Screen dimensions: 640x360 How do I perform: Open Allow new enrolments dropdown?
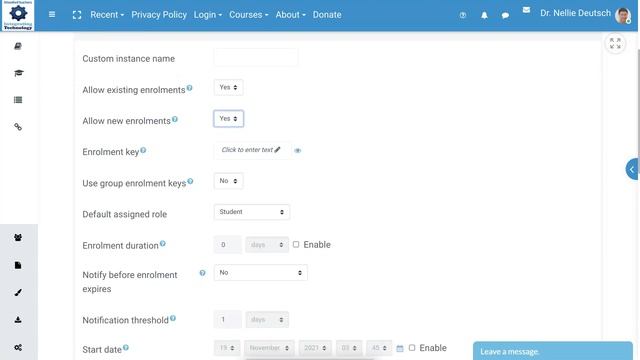click(x=229, y=119)
